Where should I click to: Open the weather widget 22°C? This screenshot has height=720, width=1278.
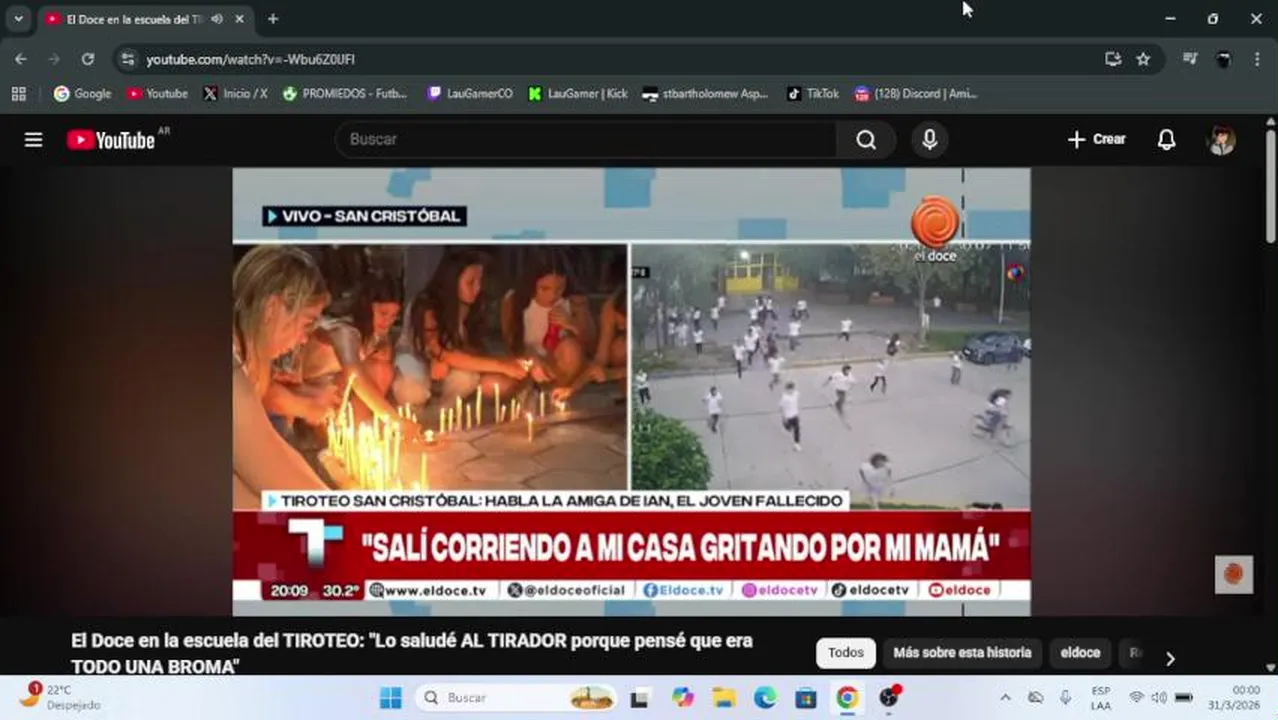click(x=60, y=696)
